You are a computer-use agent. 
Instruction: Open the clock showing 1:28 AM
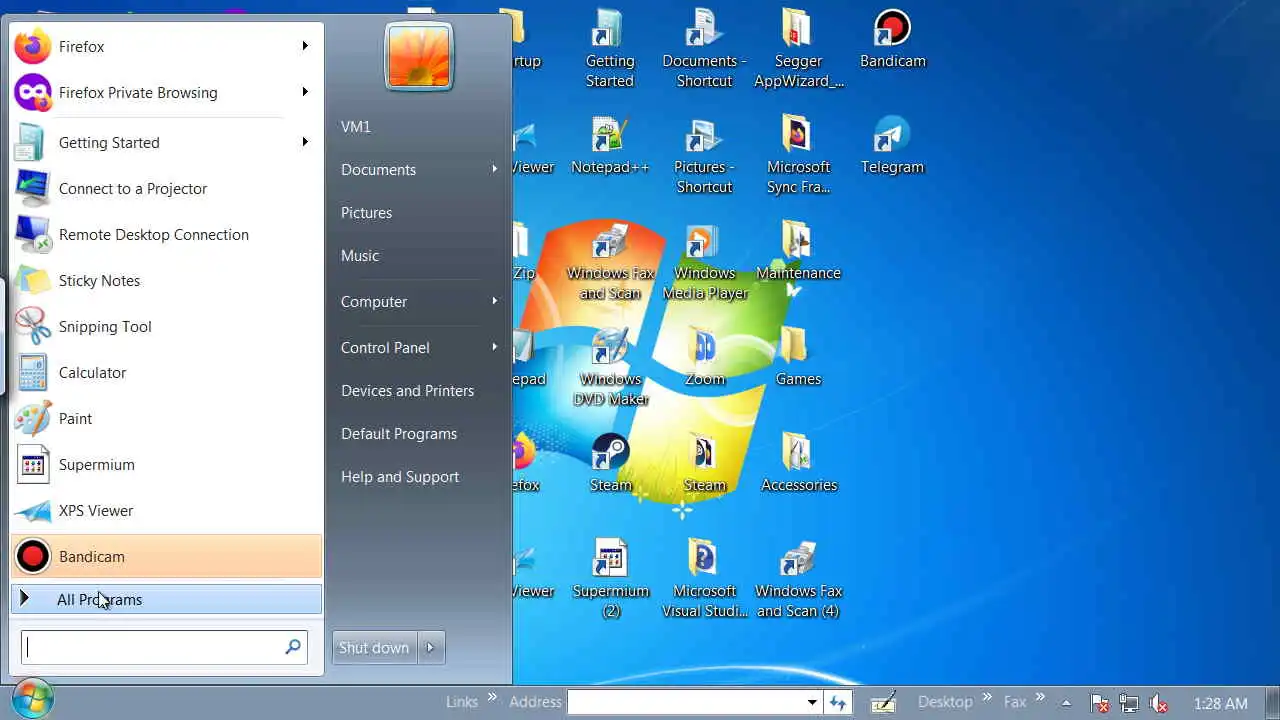click(x=1220, y=703)
